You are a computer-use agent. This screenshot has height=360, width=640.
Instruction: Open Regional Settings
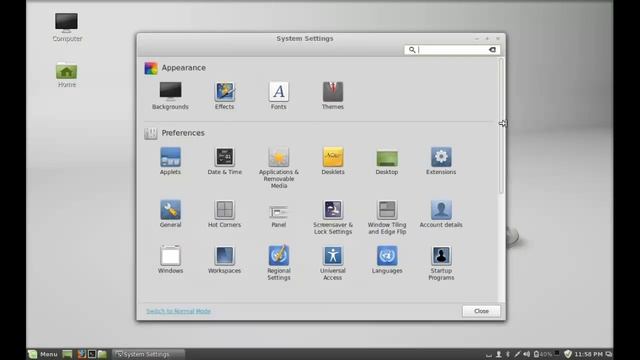pos(279,263)
